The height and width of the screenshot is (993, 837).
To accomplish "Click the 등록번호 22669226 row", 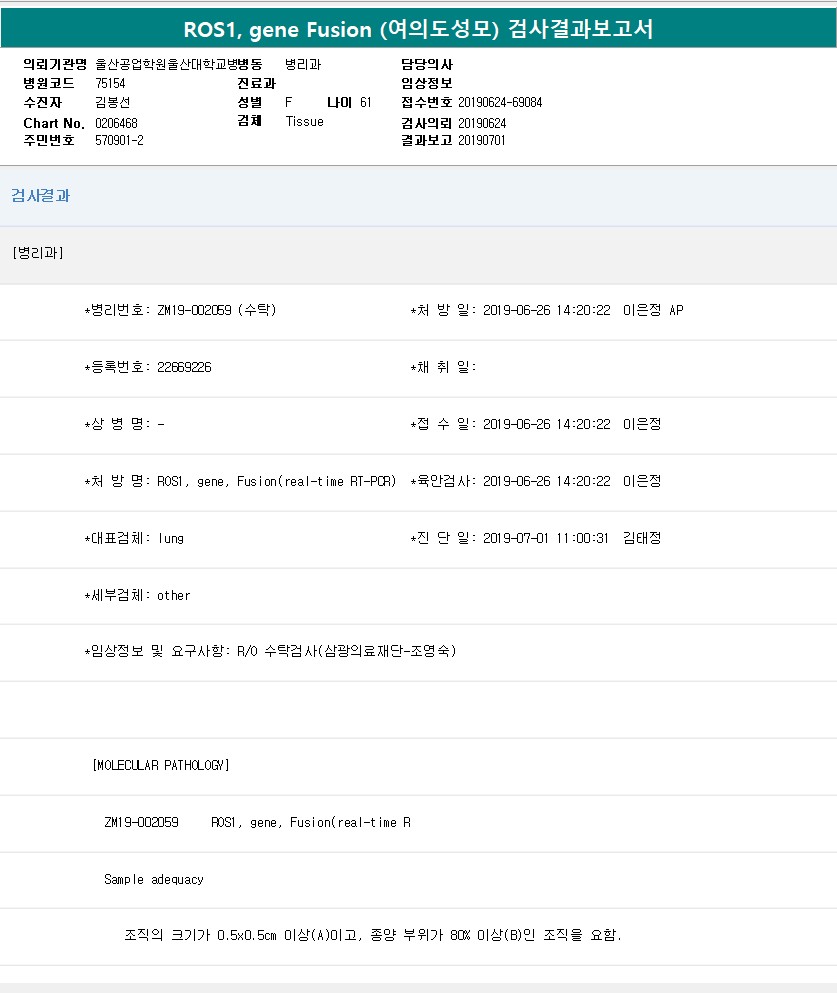I will [148, 368].
